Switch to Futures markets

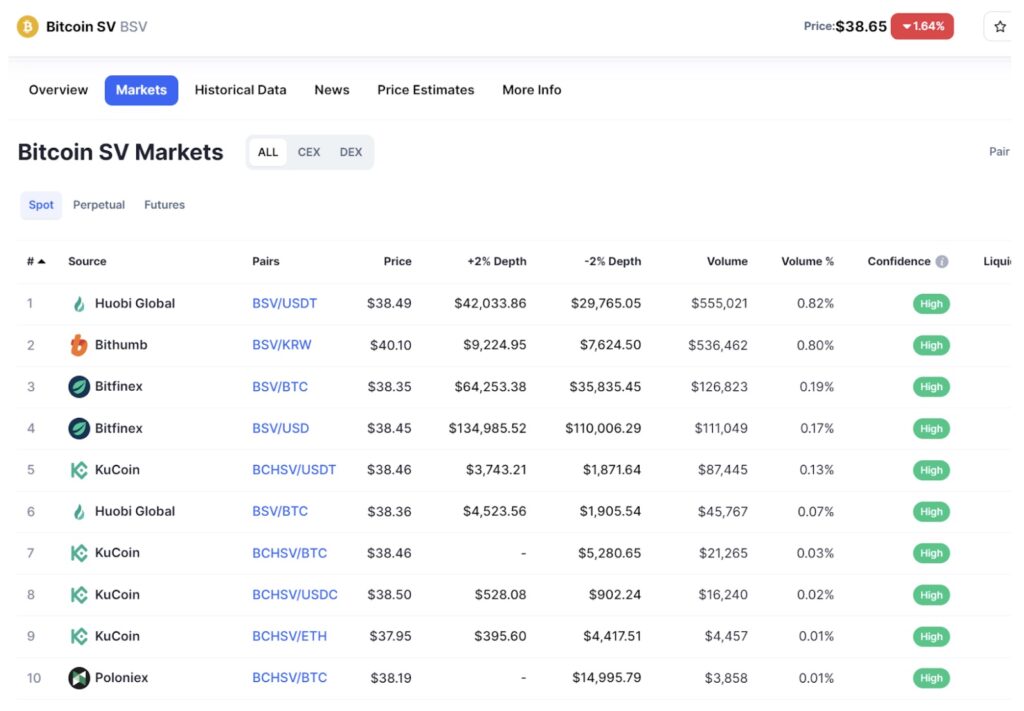pyautogui.click(x=165, y=205)
